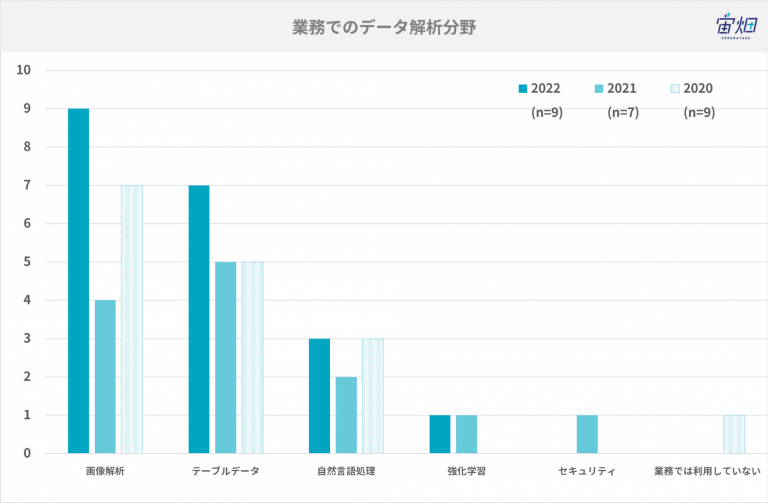Select the 2022 bar for 強化学習
This screenshot has width=768, height=503.
tap(440, 434)
